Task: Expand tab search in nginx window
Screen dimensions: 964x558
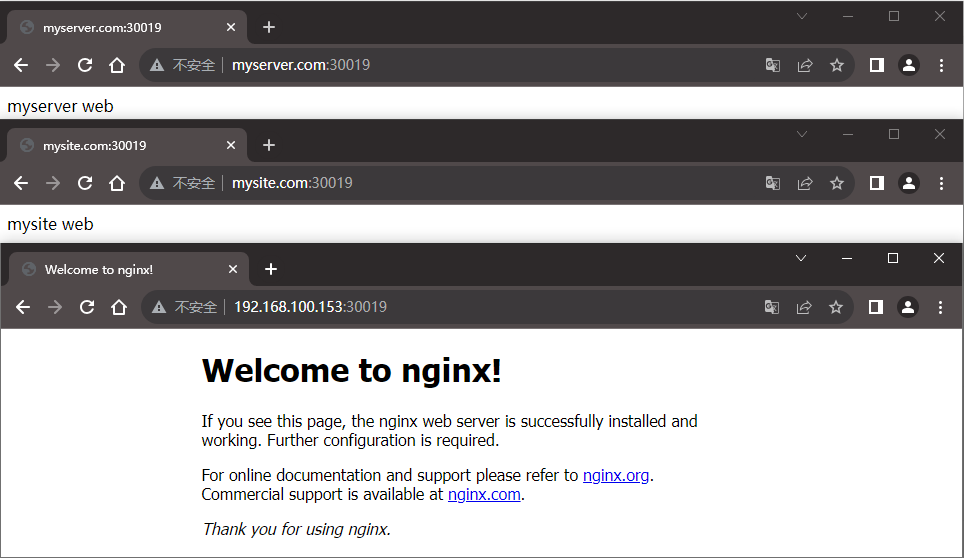Action: [800, 258]
